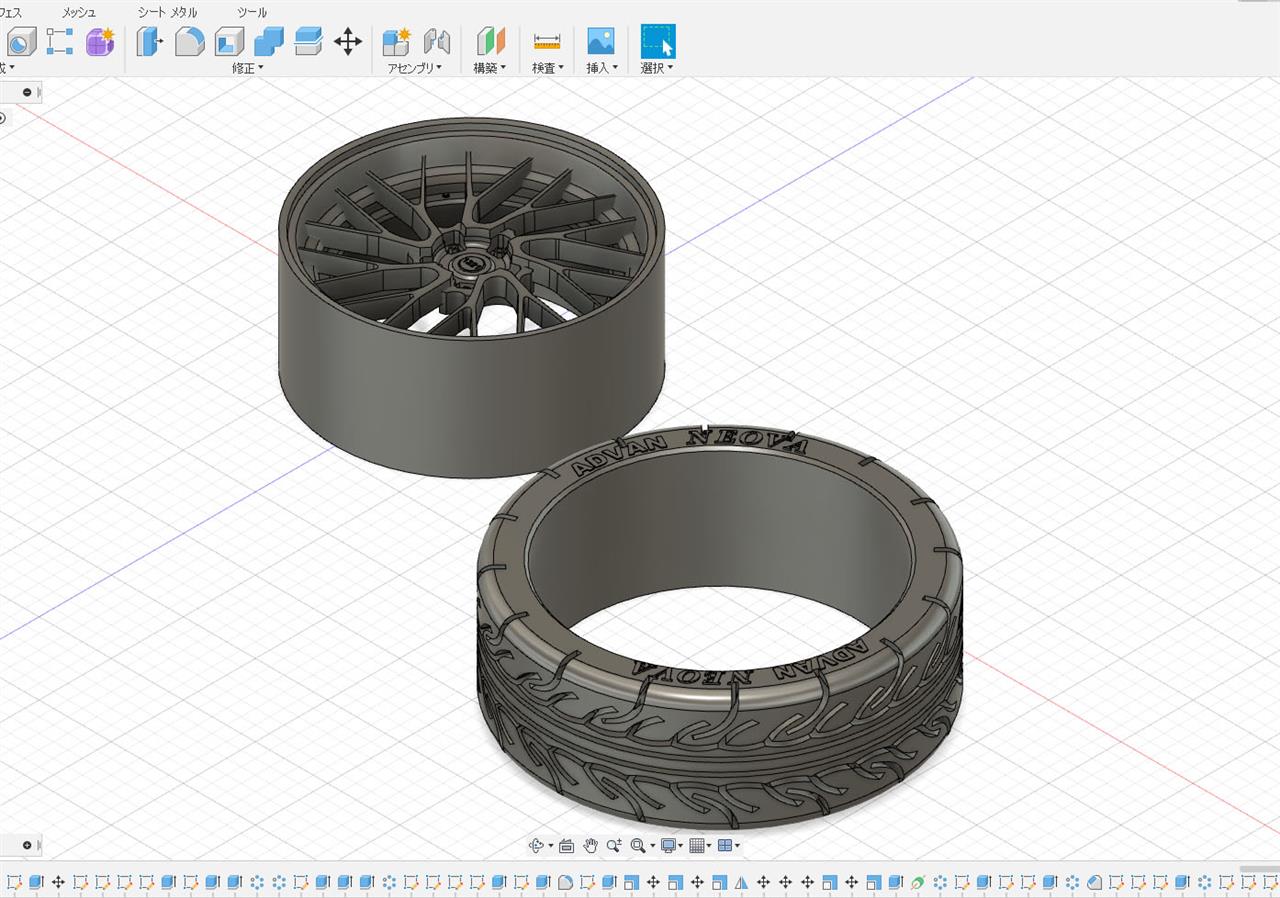Activate the Select tool icon
Screen dimensions: 1280x898
658,42
